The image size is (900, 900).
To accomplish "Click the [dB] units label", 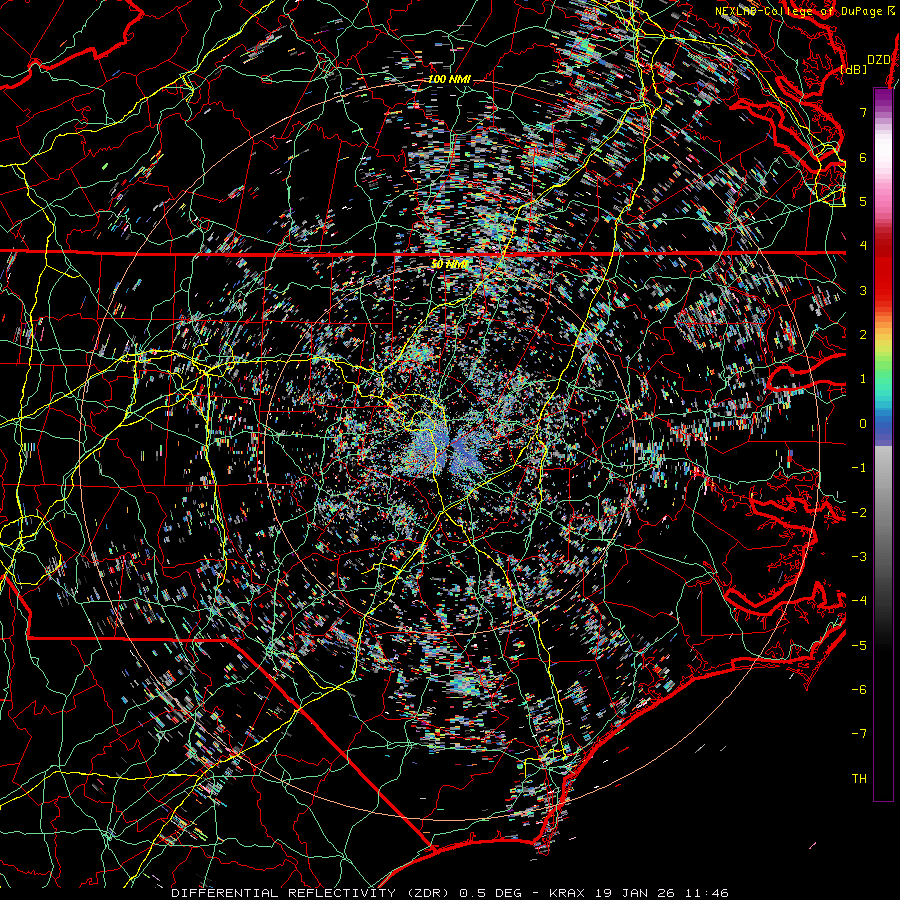I will 854,69.
